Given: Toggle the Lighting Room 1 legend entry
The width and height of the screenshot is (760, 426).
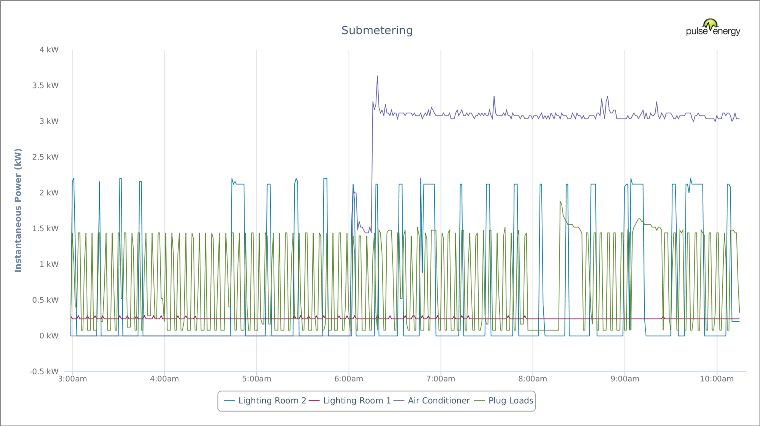Looking at the screenshot, I should pyautogui.click(x=350, y=400).
